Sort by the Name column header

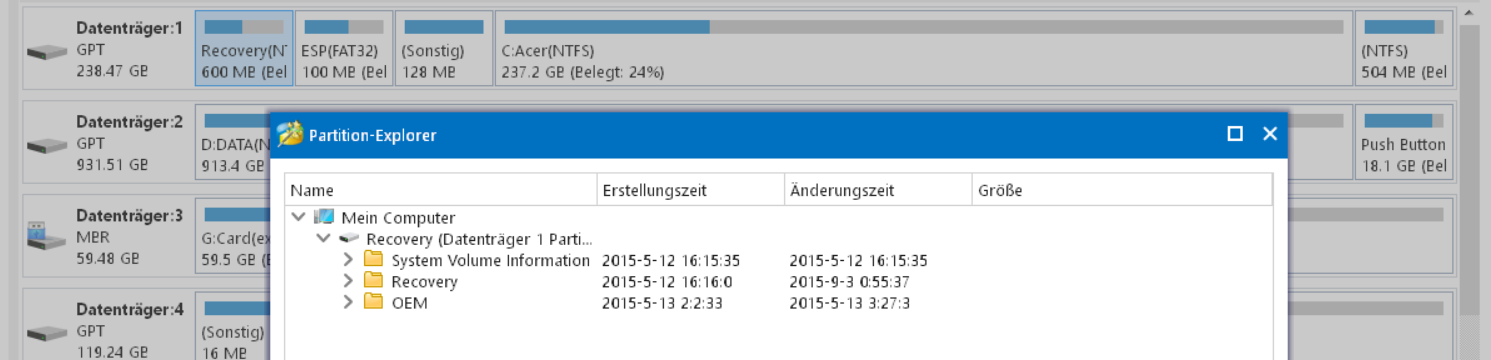[441, 190]
